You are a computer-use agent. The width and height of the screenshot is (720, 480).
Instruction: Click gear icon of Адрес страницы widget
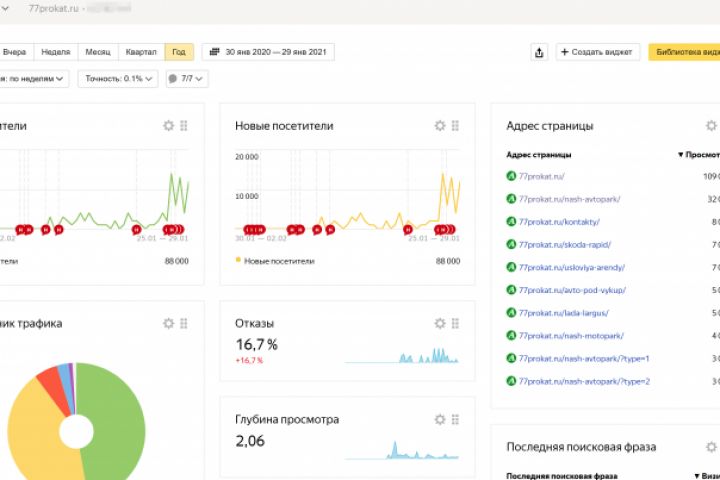pos(711,125)
